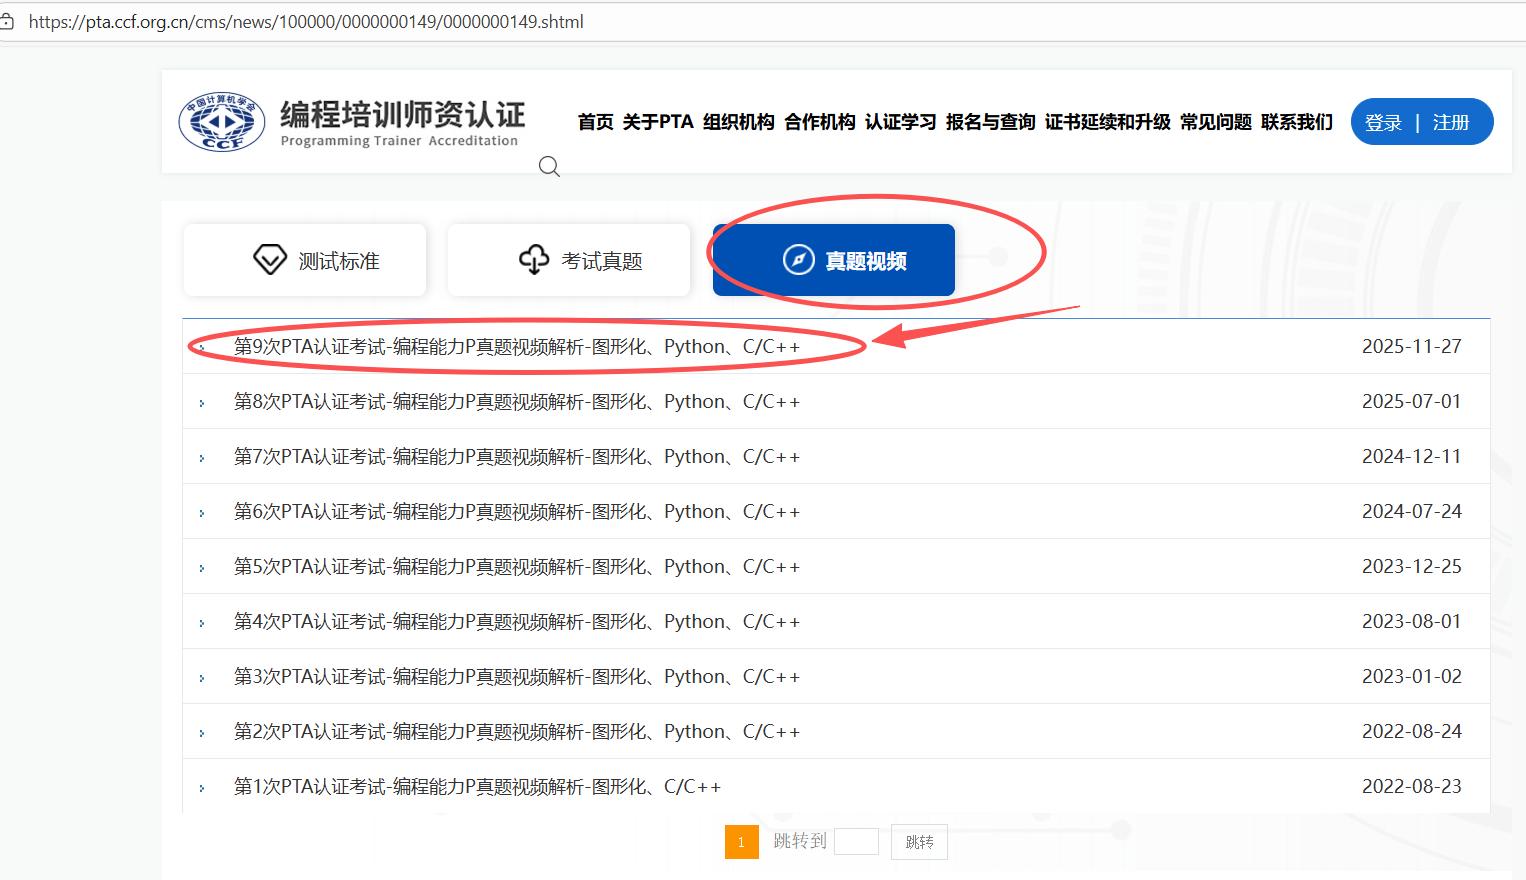This screenshot has width=1526, height=880.
Task: Click the compass icon on 真题视频
Action: click(x=798, y=260)
